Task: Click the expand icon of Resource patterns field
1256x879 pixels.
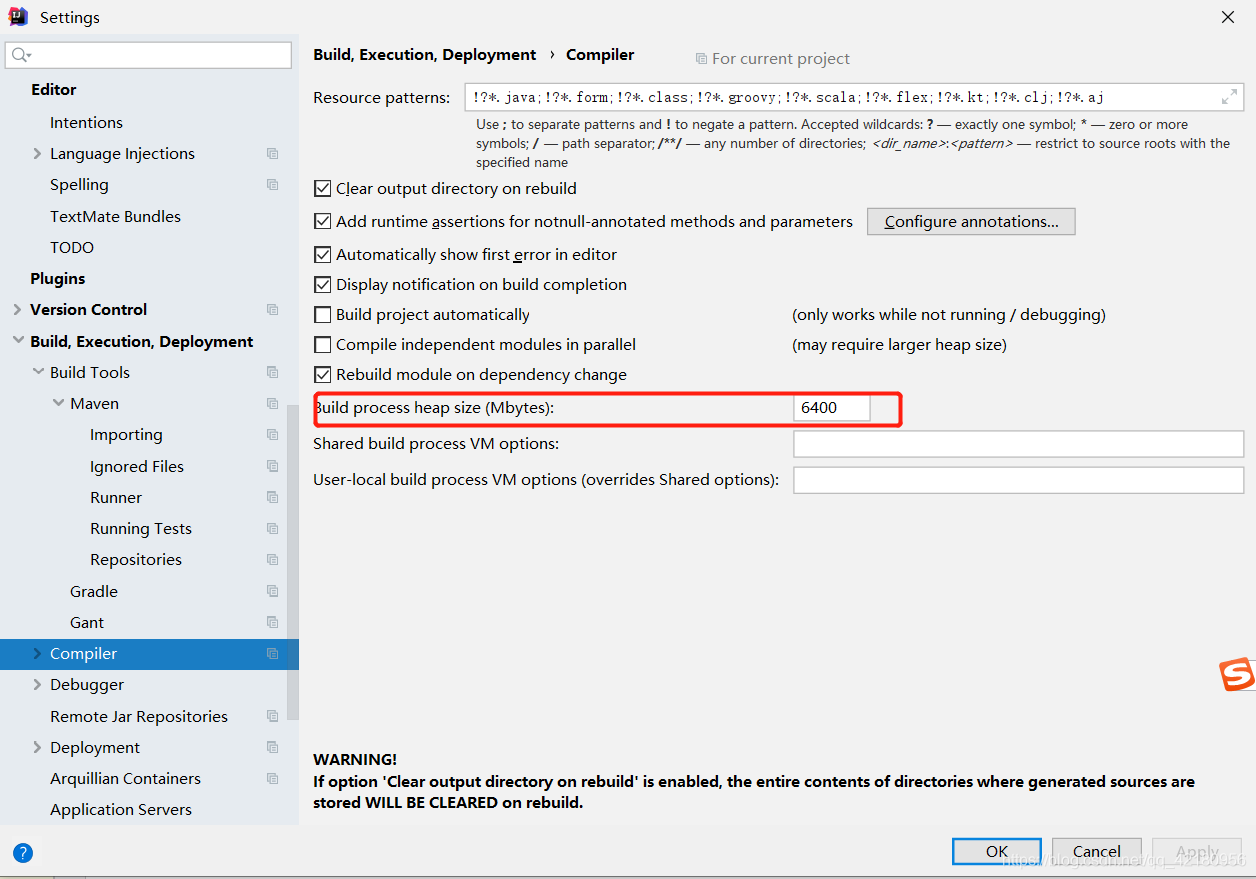Action: 1229,97
